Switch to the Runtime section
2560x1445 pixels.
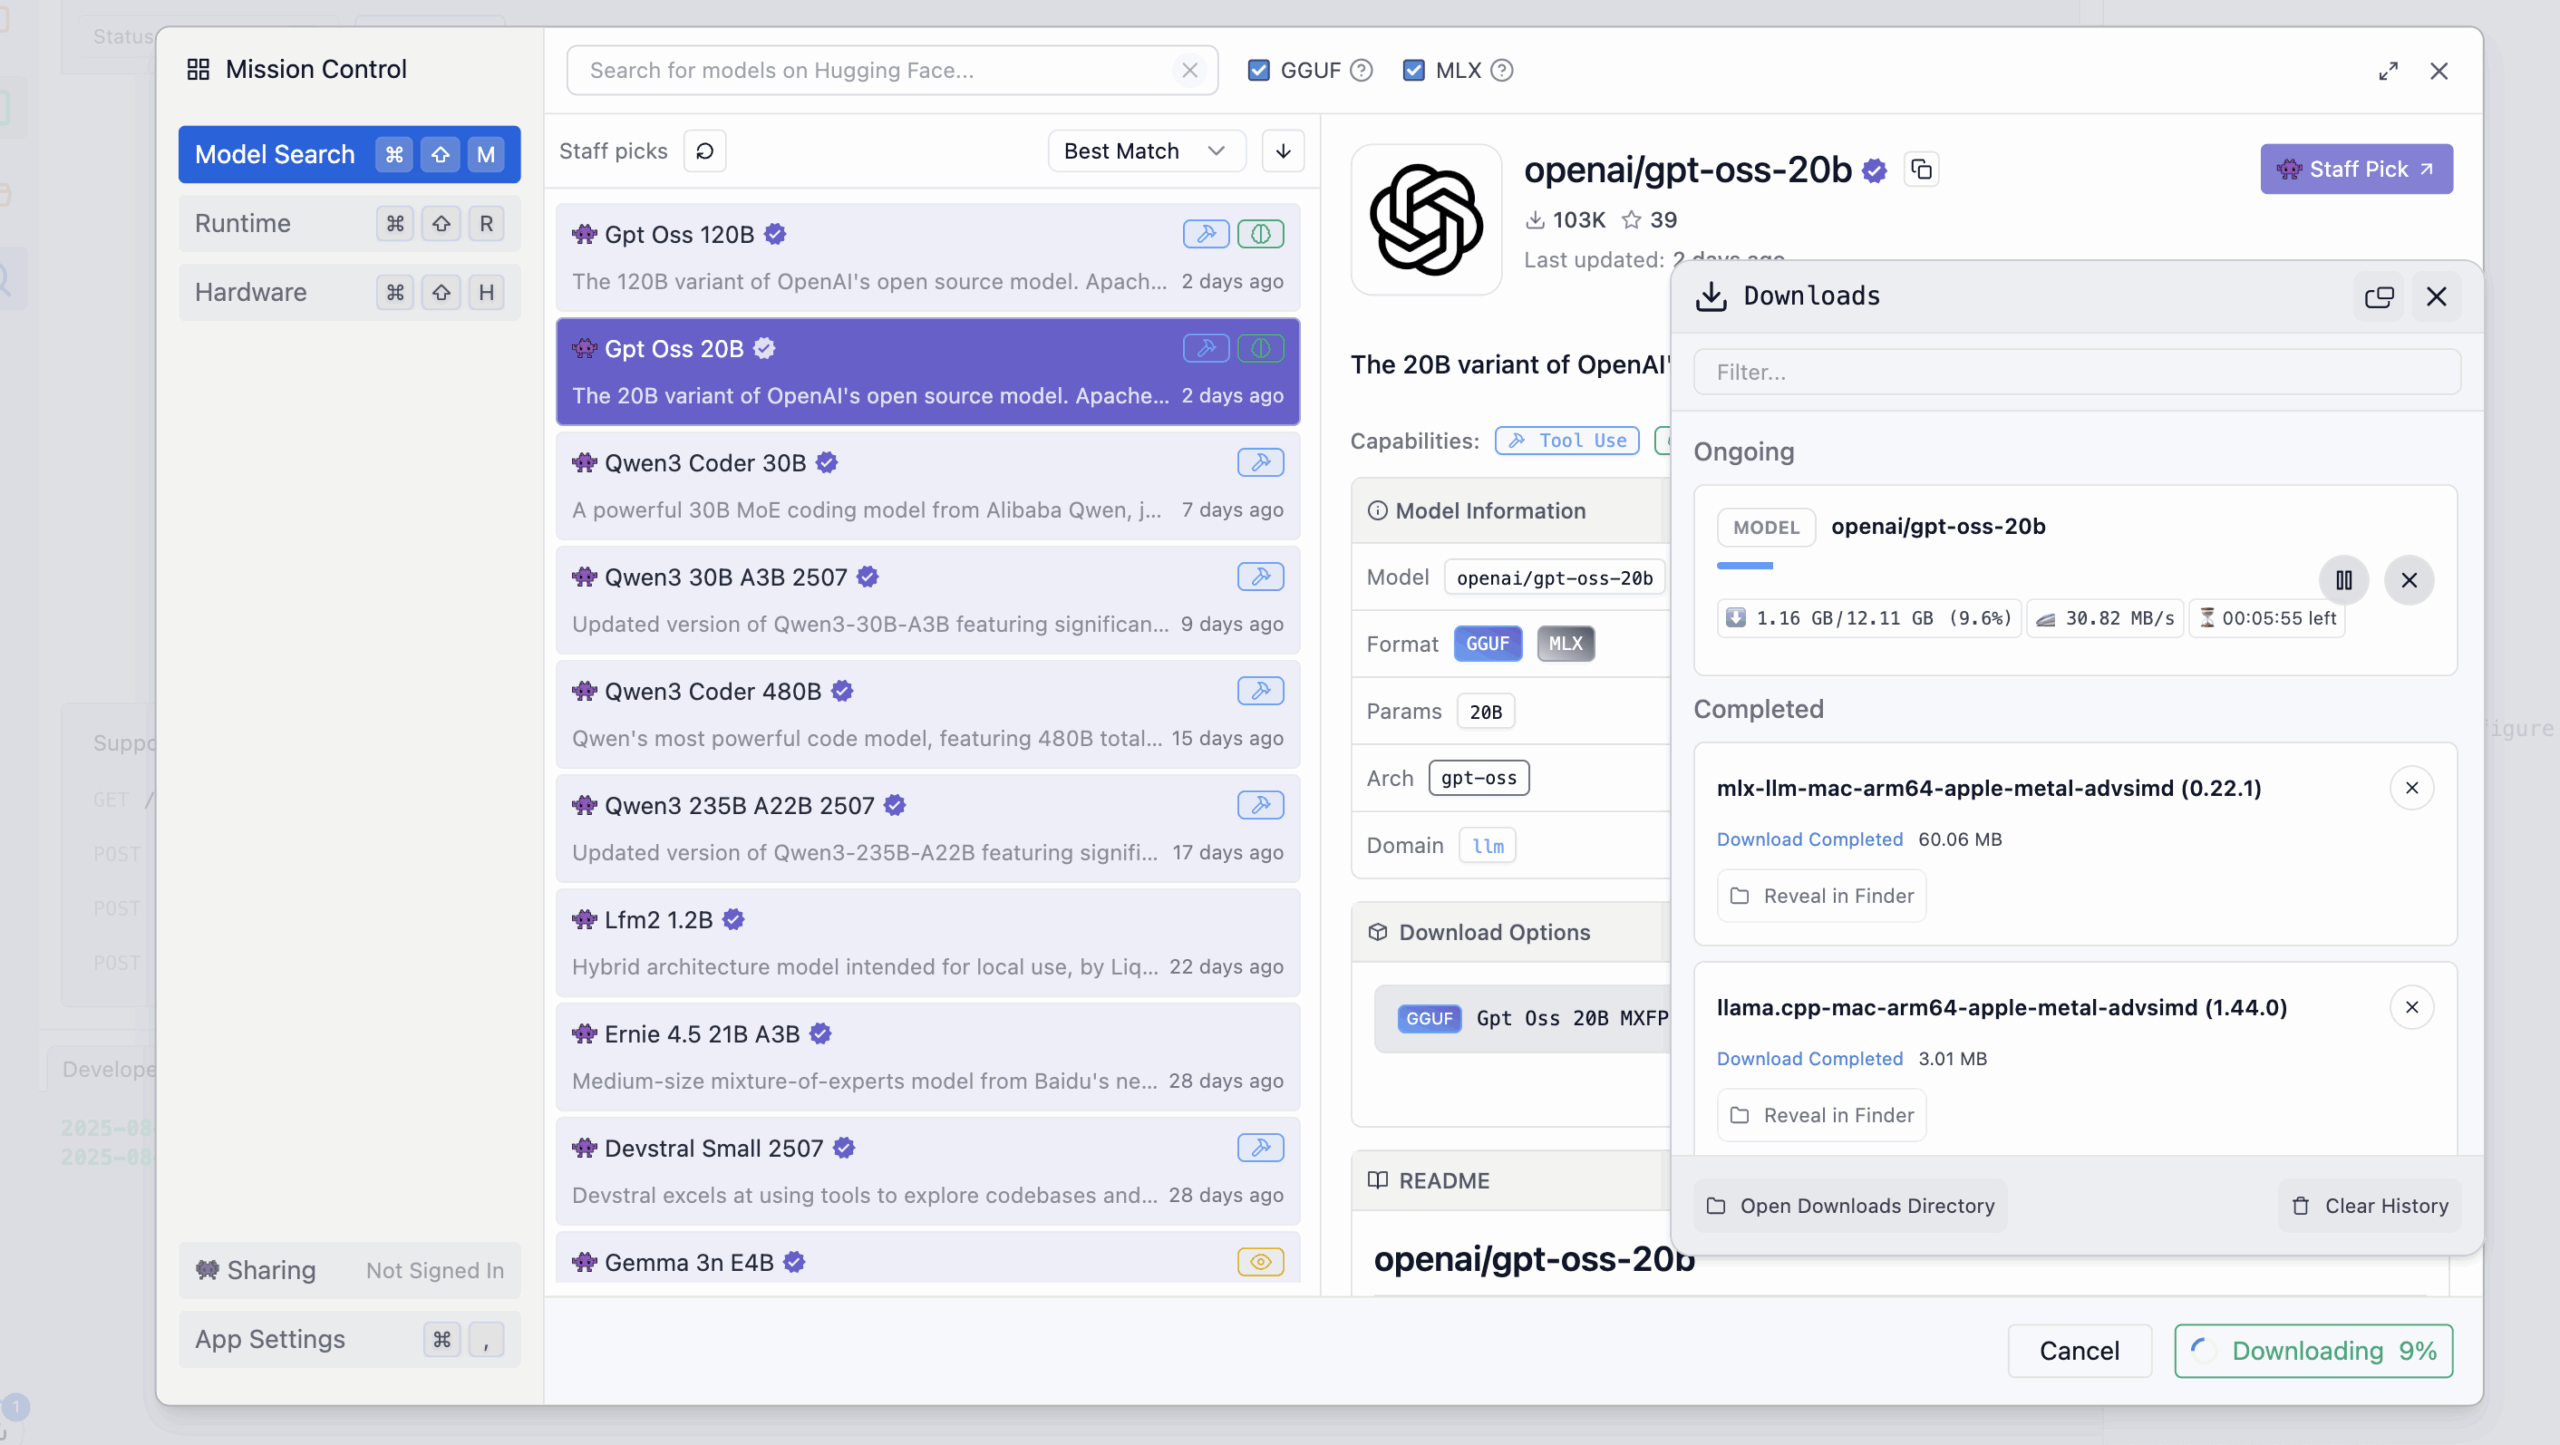[x=349, y=224]
